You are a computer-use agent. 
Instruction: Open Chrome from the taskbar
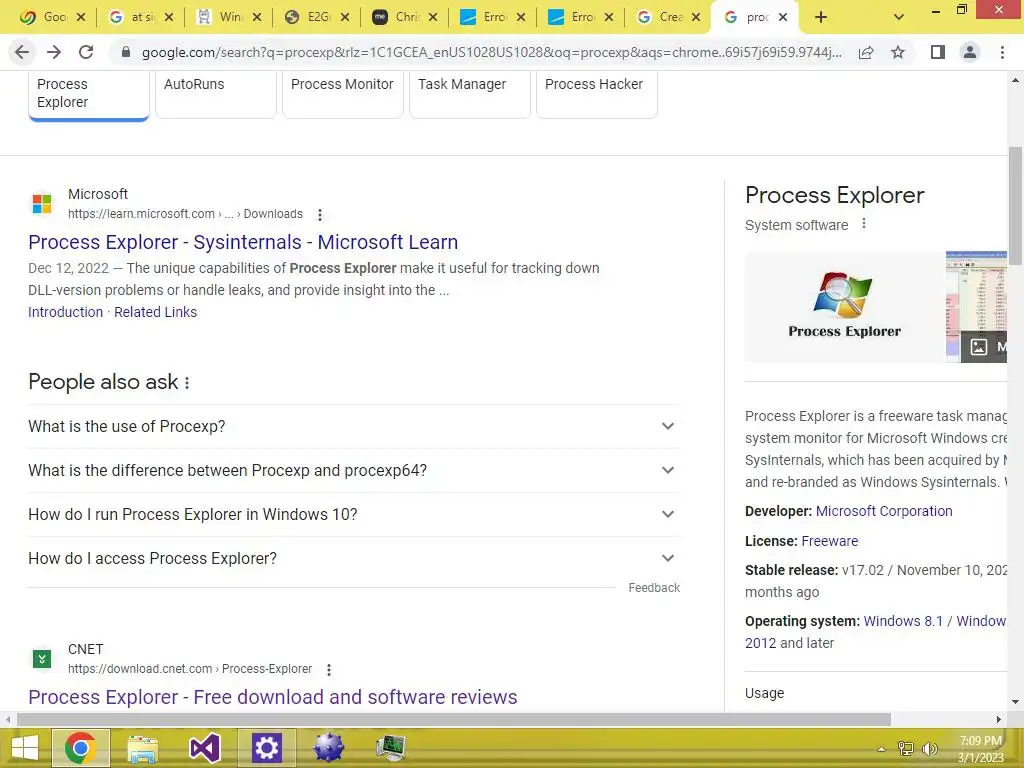tap(80, 748)
